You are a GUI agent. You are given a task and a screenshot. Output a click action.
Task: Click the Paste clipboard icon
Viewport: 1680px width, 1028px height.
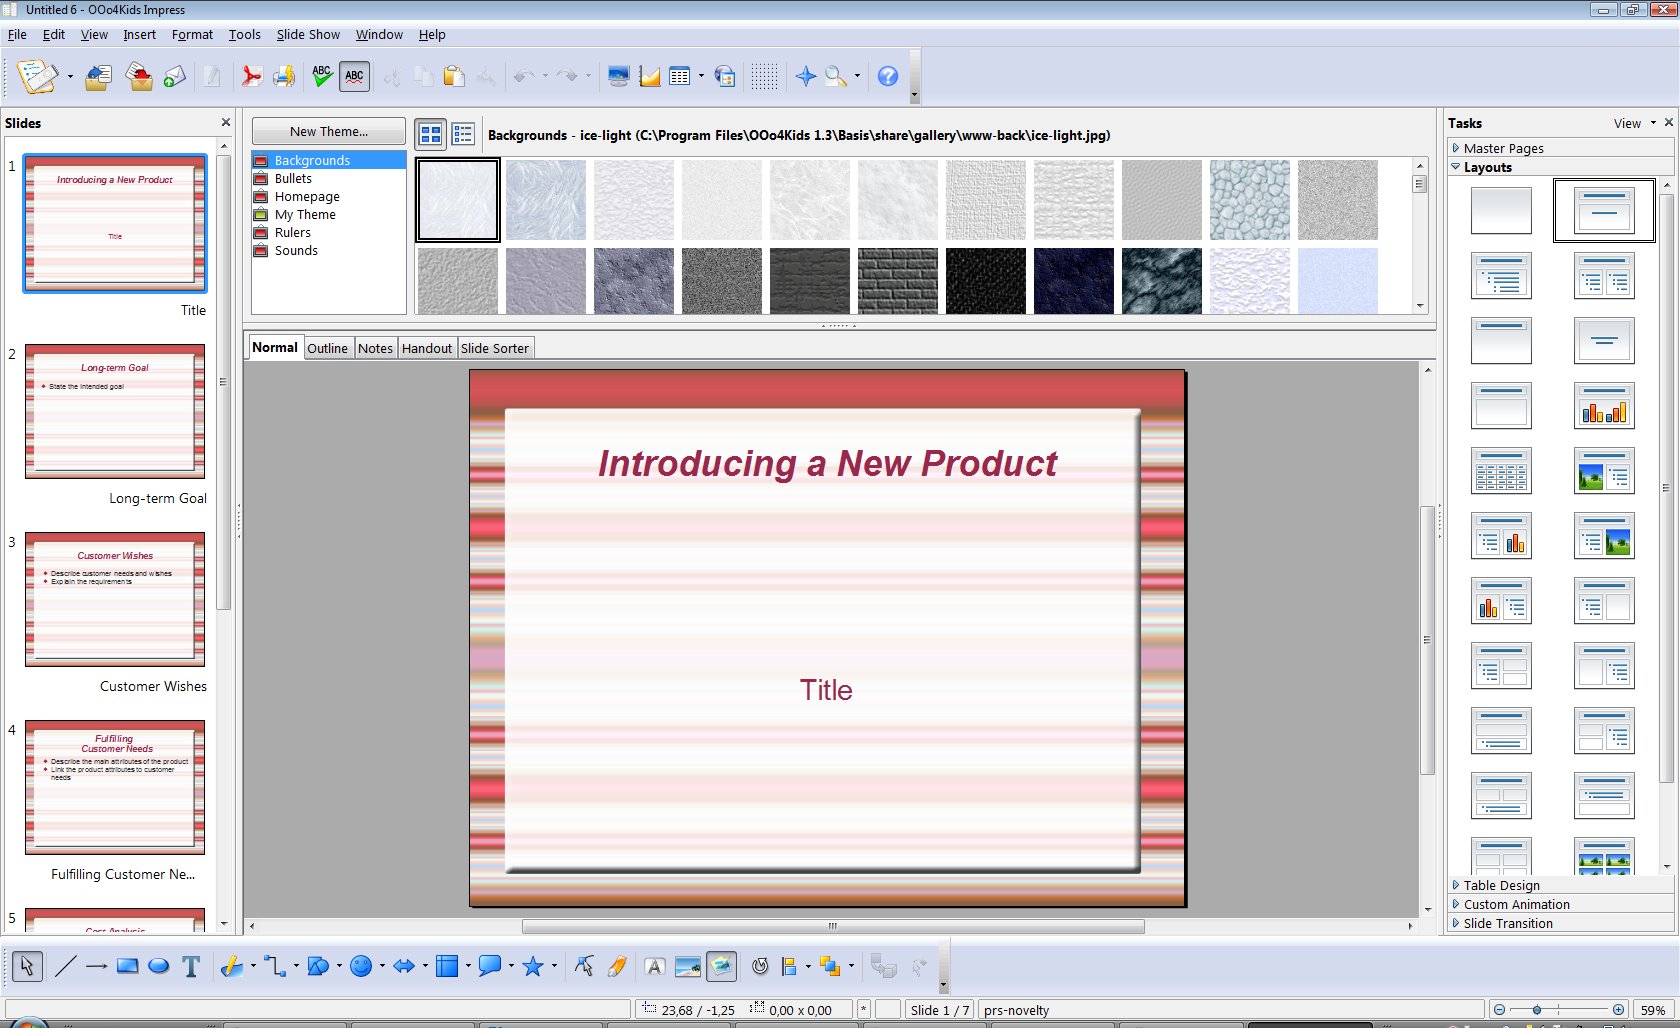coord(455,76)
